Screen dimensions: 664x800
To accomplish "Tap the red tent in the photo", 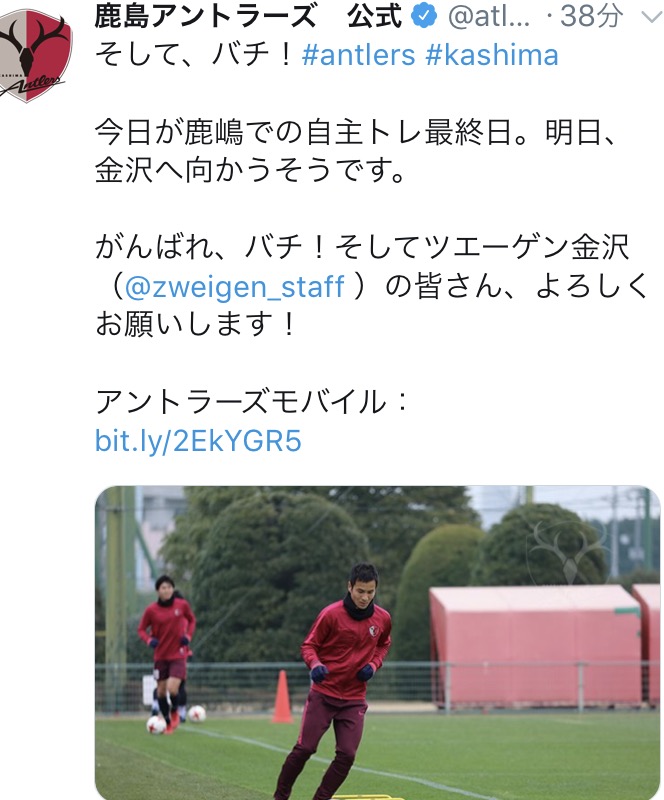I will point(534,646).
